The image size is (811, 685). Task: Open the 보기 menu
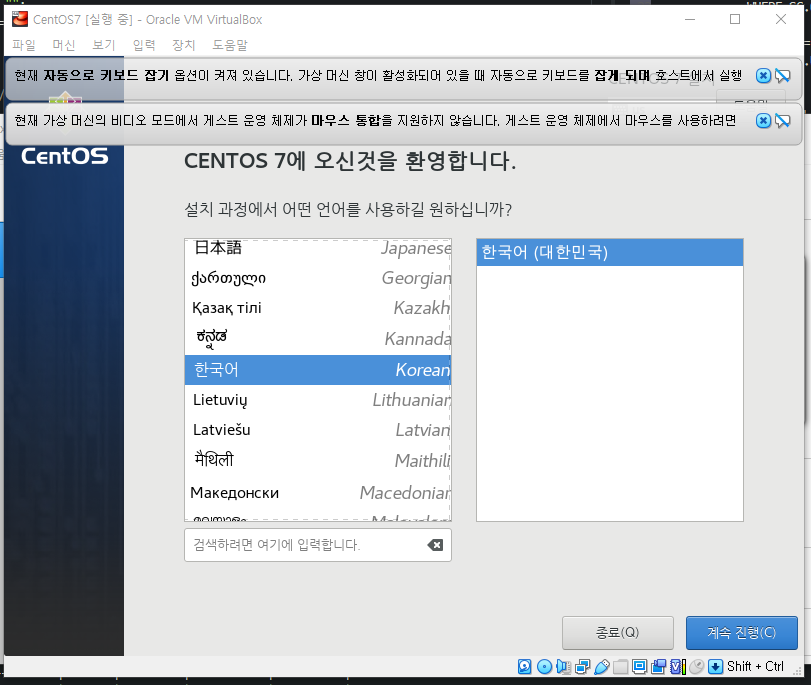pyautogui.click(x=103, y=45)
